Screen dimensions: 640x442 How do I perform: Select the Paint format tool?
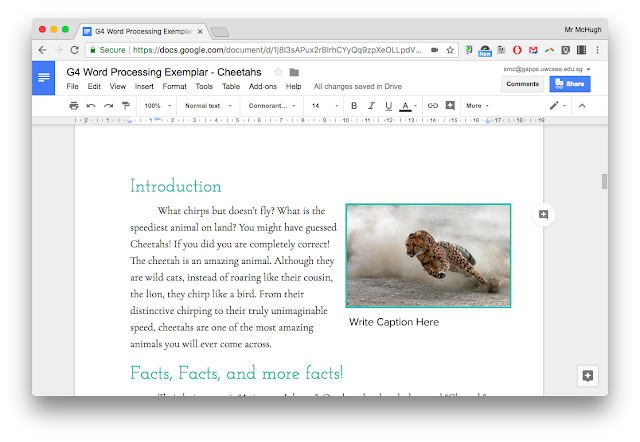126,106
